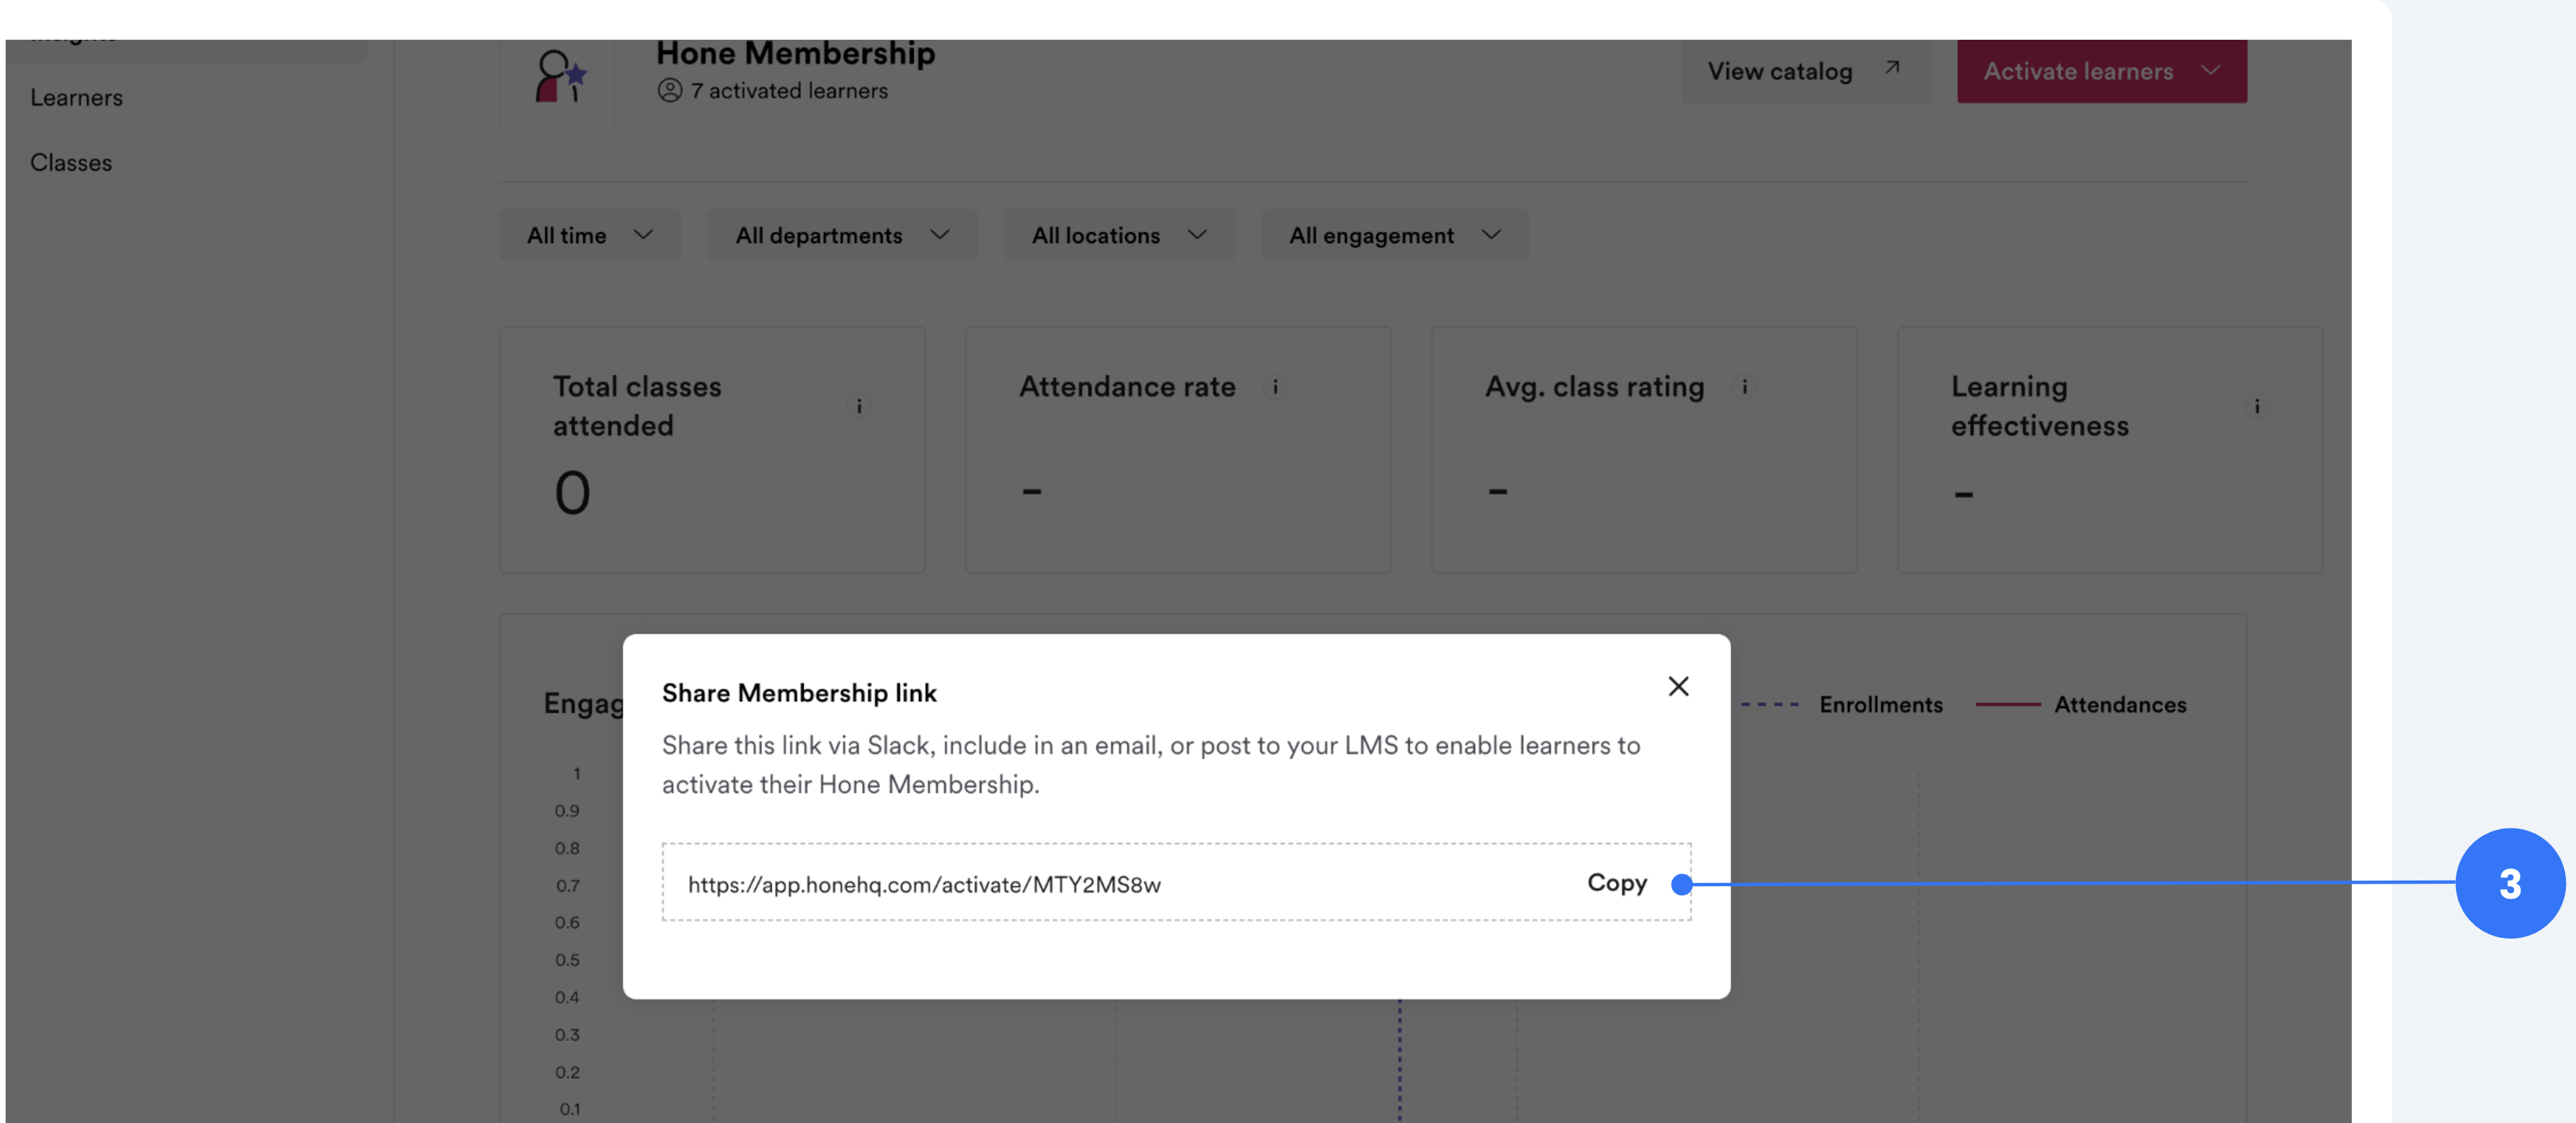2576x1123 pixels.
Task: Select the activation URL text field
Action: click(x=1176, y=882)
